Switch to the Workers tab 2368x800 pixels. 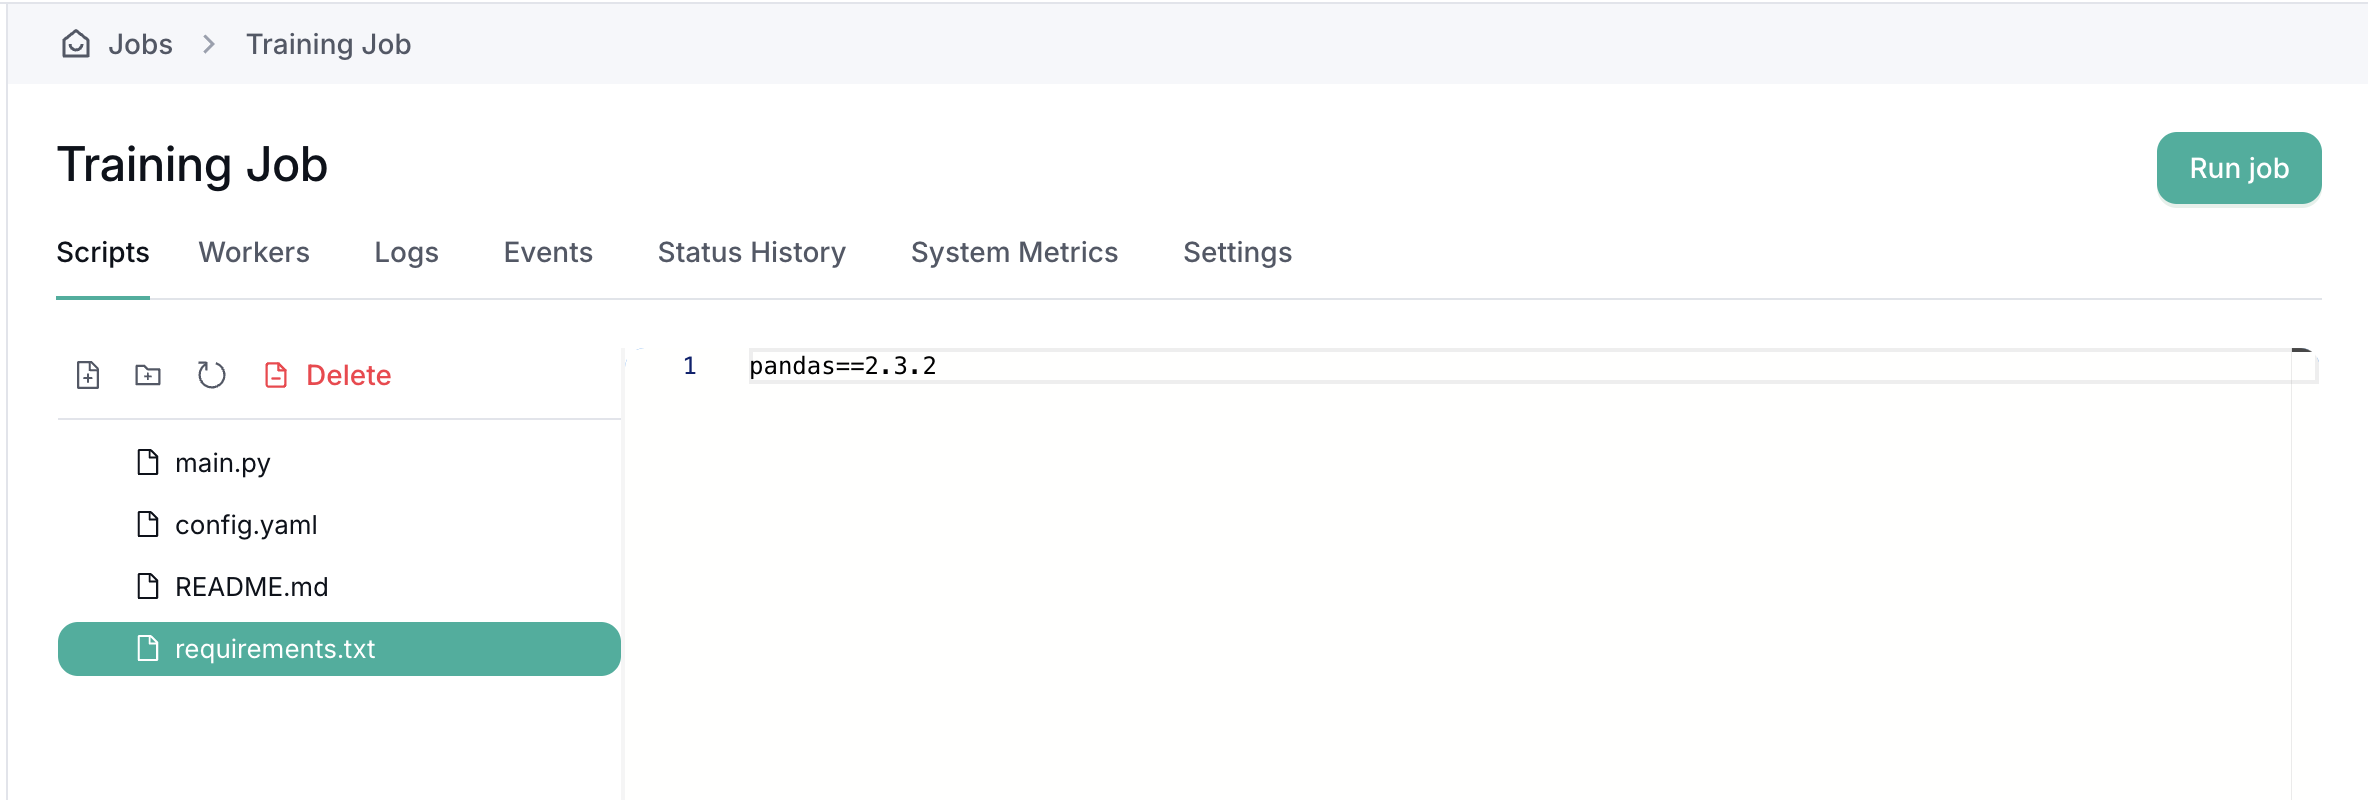click(x=254, y=252)
